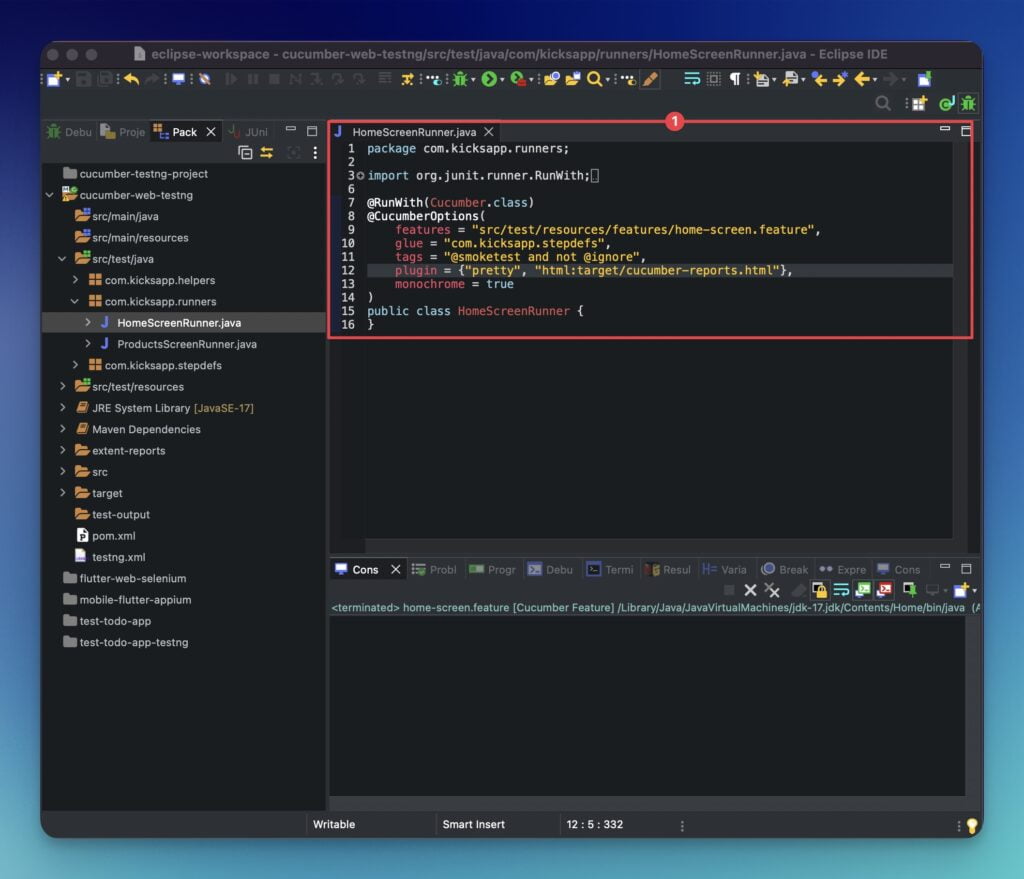Collapse the com.kicksapp.runners package

point(75,301)
